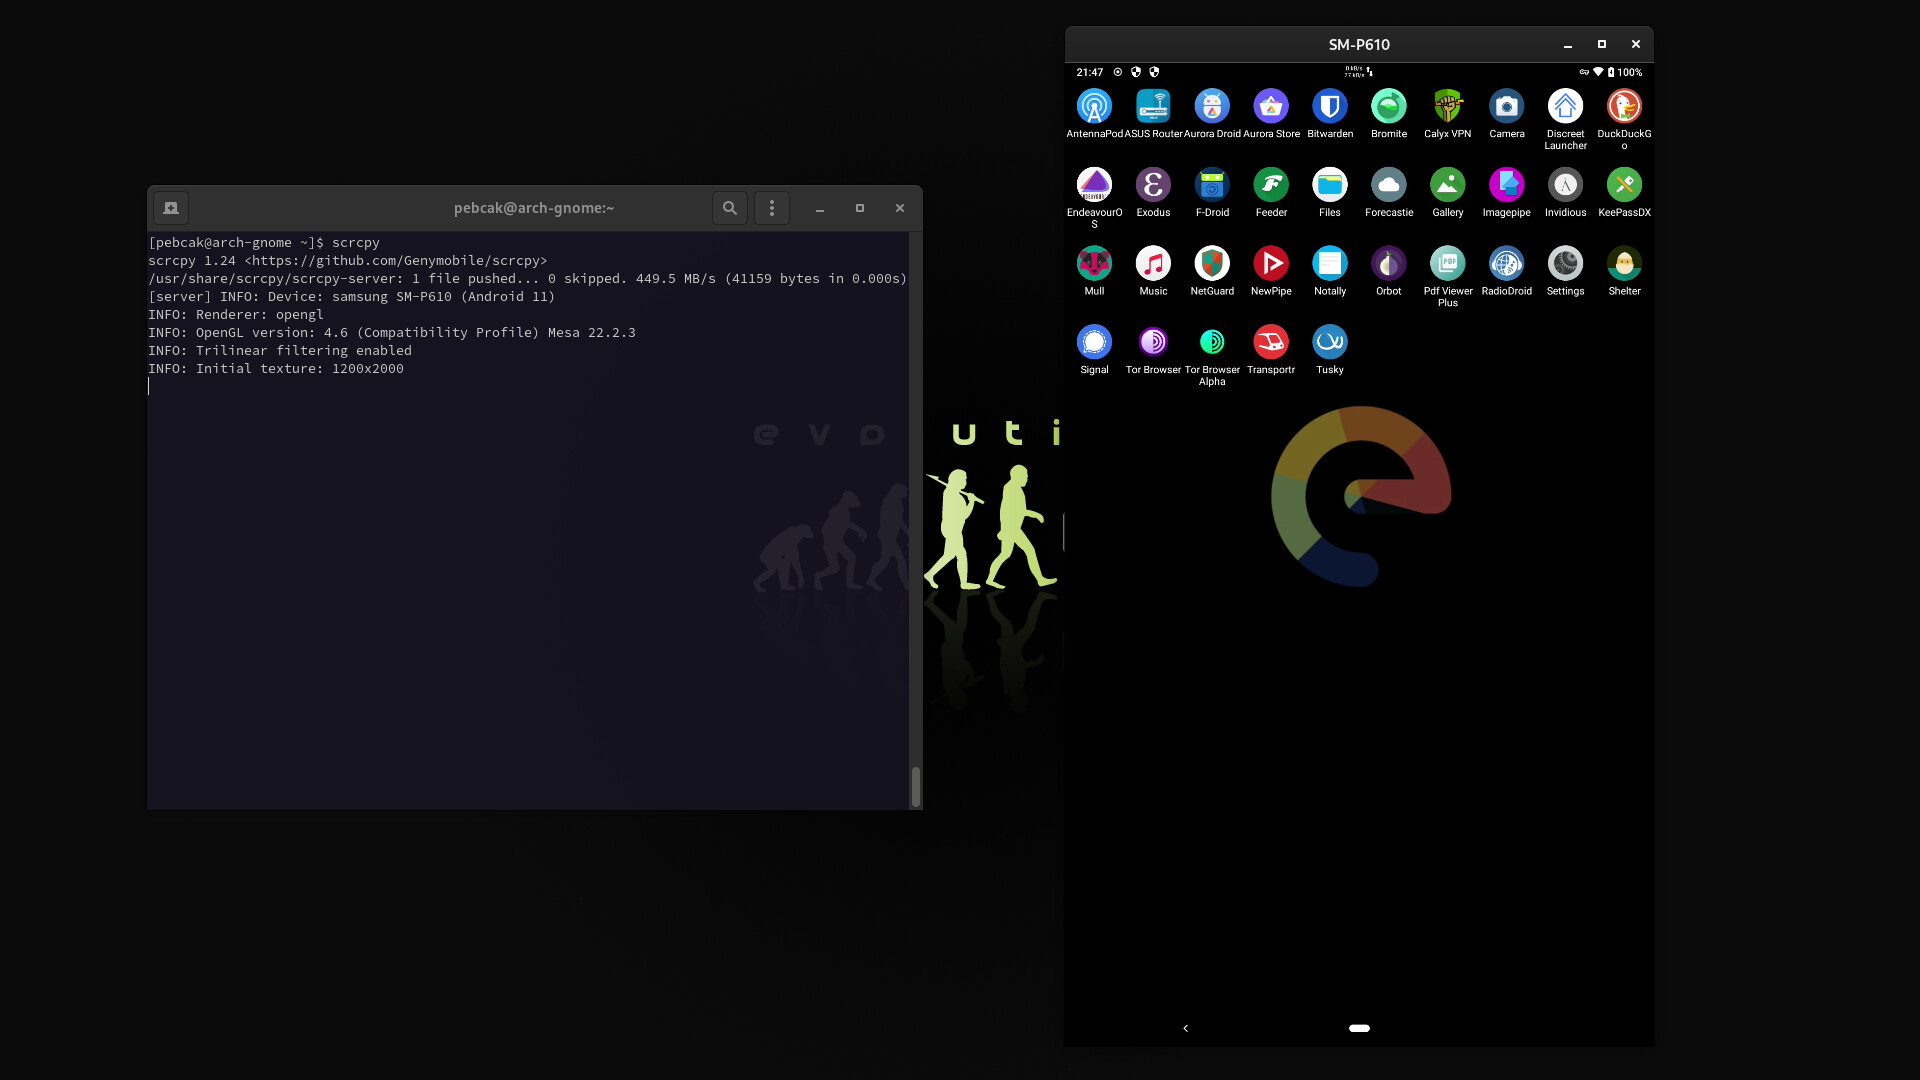Open the Files app
This screenshot has width=1920, height=1080.
(1330, 185)
